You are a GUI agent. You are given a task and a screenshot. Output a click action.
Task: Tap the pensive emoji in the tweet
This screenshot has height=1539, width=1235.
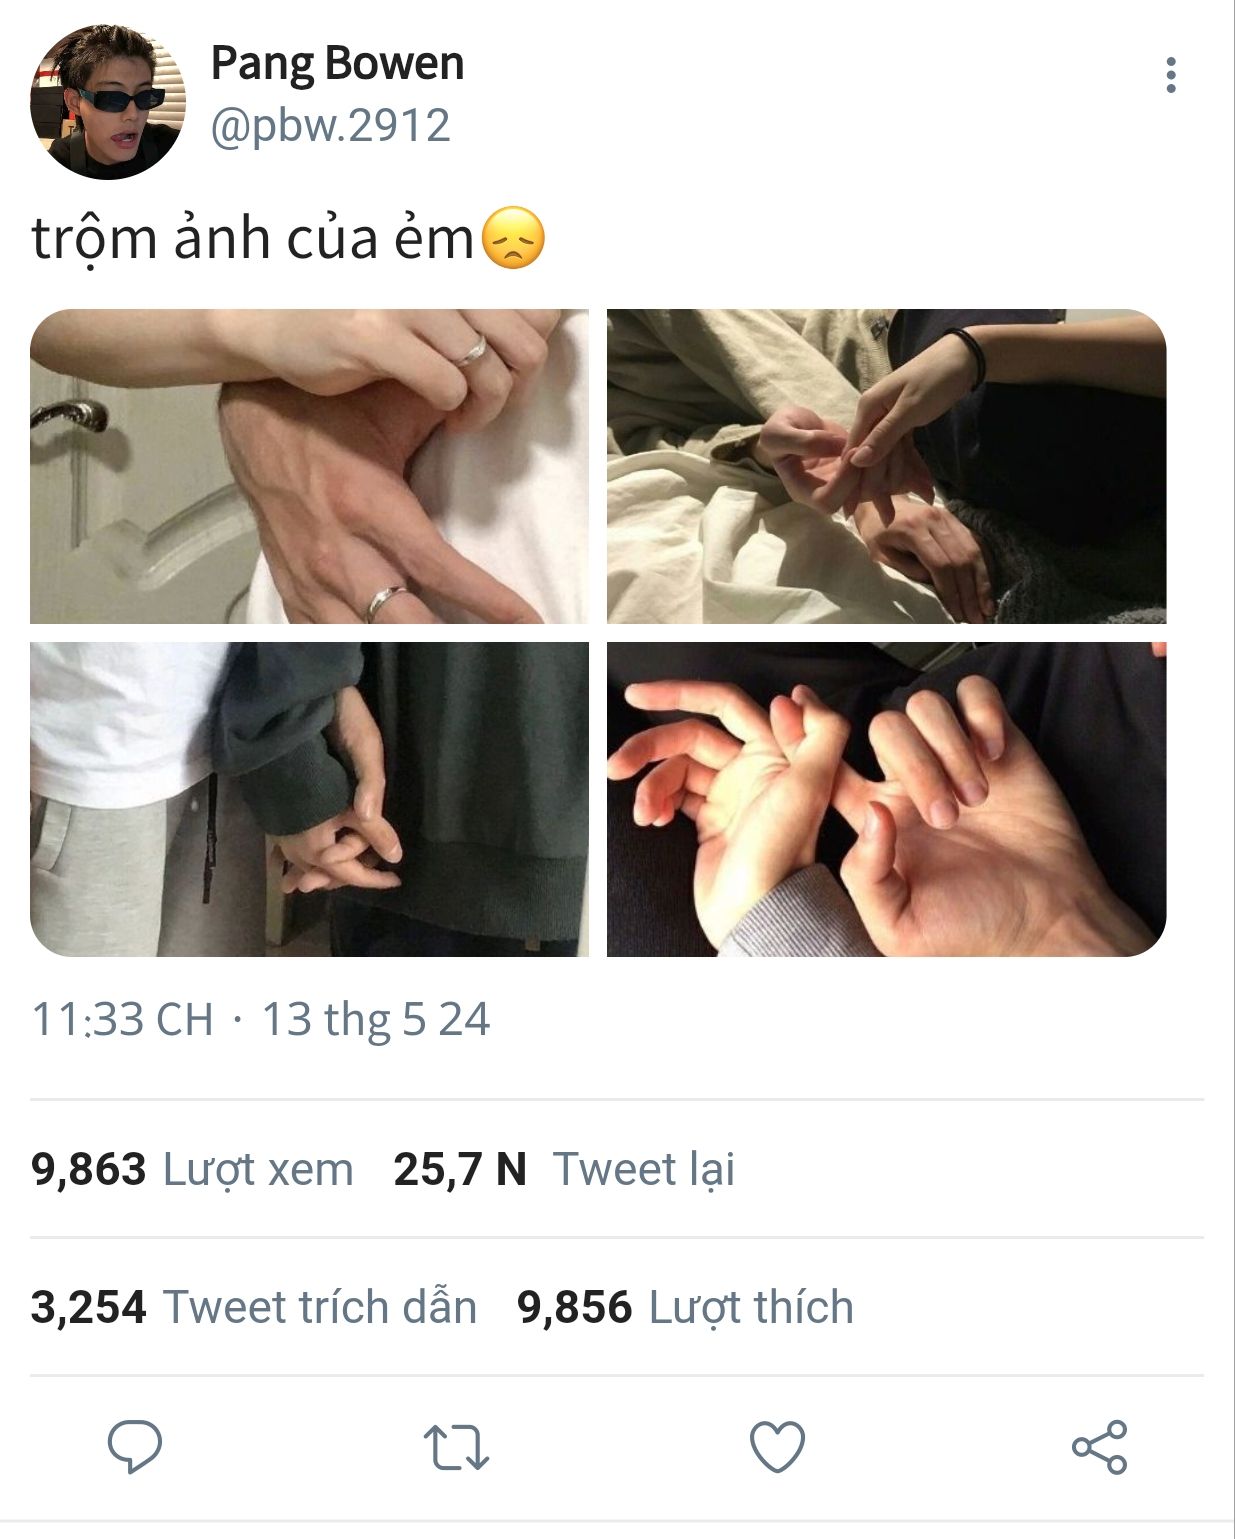click(x=514, y=238)
